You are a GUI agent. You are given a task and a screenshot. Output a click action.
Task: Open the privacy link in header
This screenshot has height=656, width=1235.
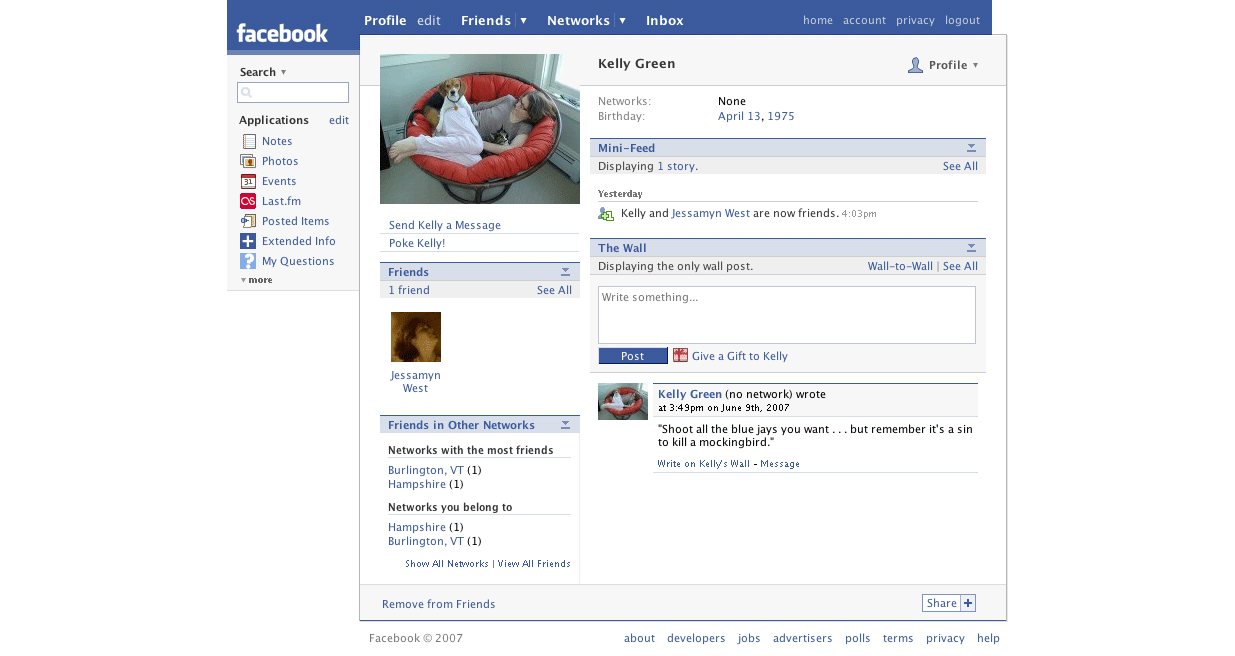[x=915, y=20]
